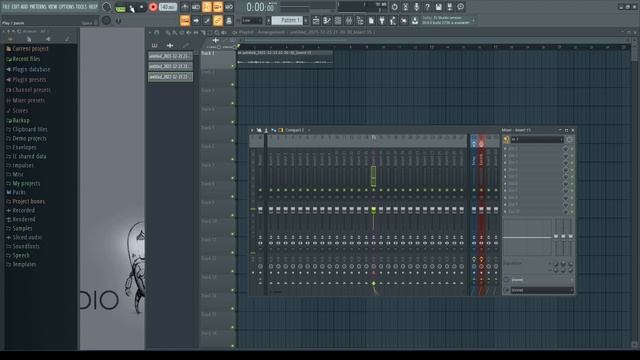Click the stop button in transport
Screen dimensions: 640x360
(x=142, y=7)
